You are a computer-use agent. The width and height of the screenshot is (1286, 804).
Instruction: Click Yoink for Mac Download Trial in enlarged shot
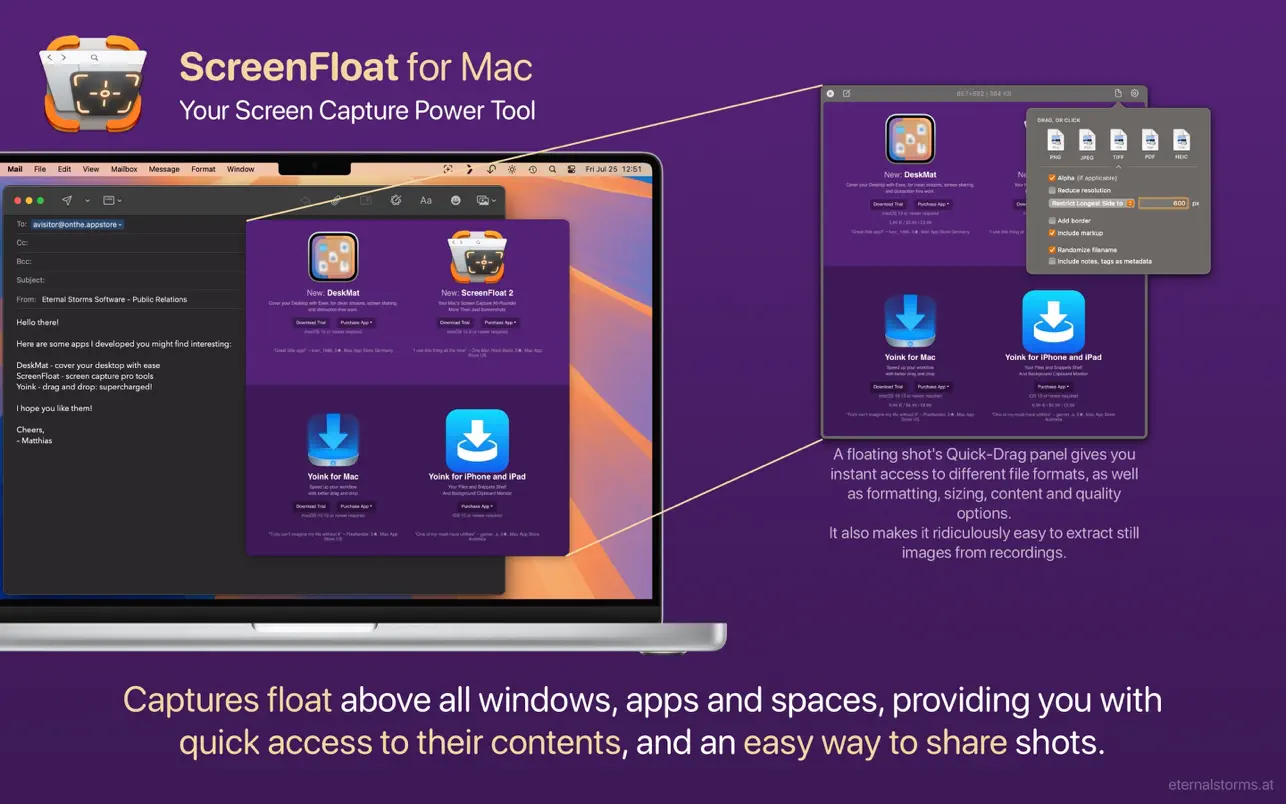[x=887, y=386]
